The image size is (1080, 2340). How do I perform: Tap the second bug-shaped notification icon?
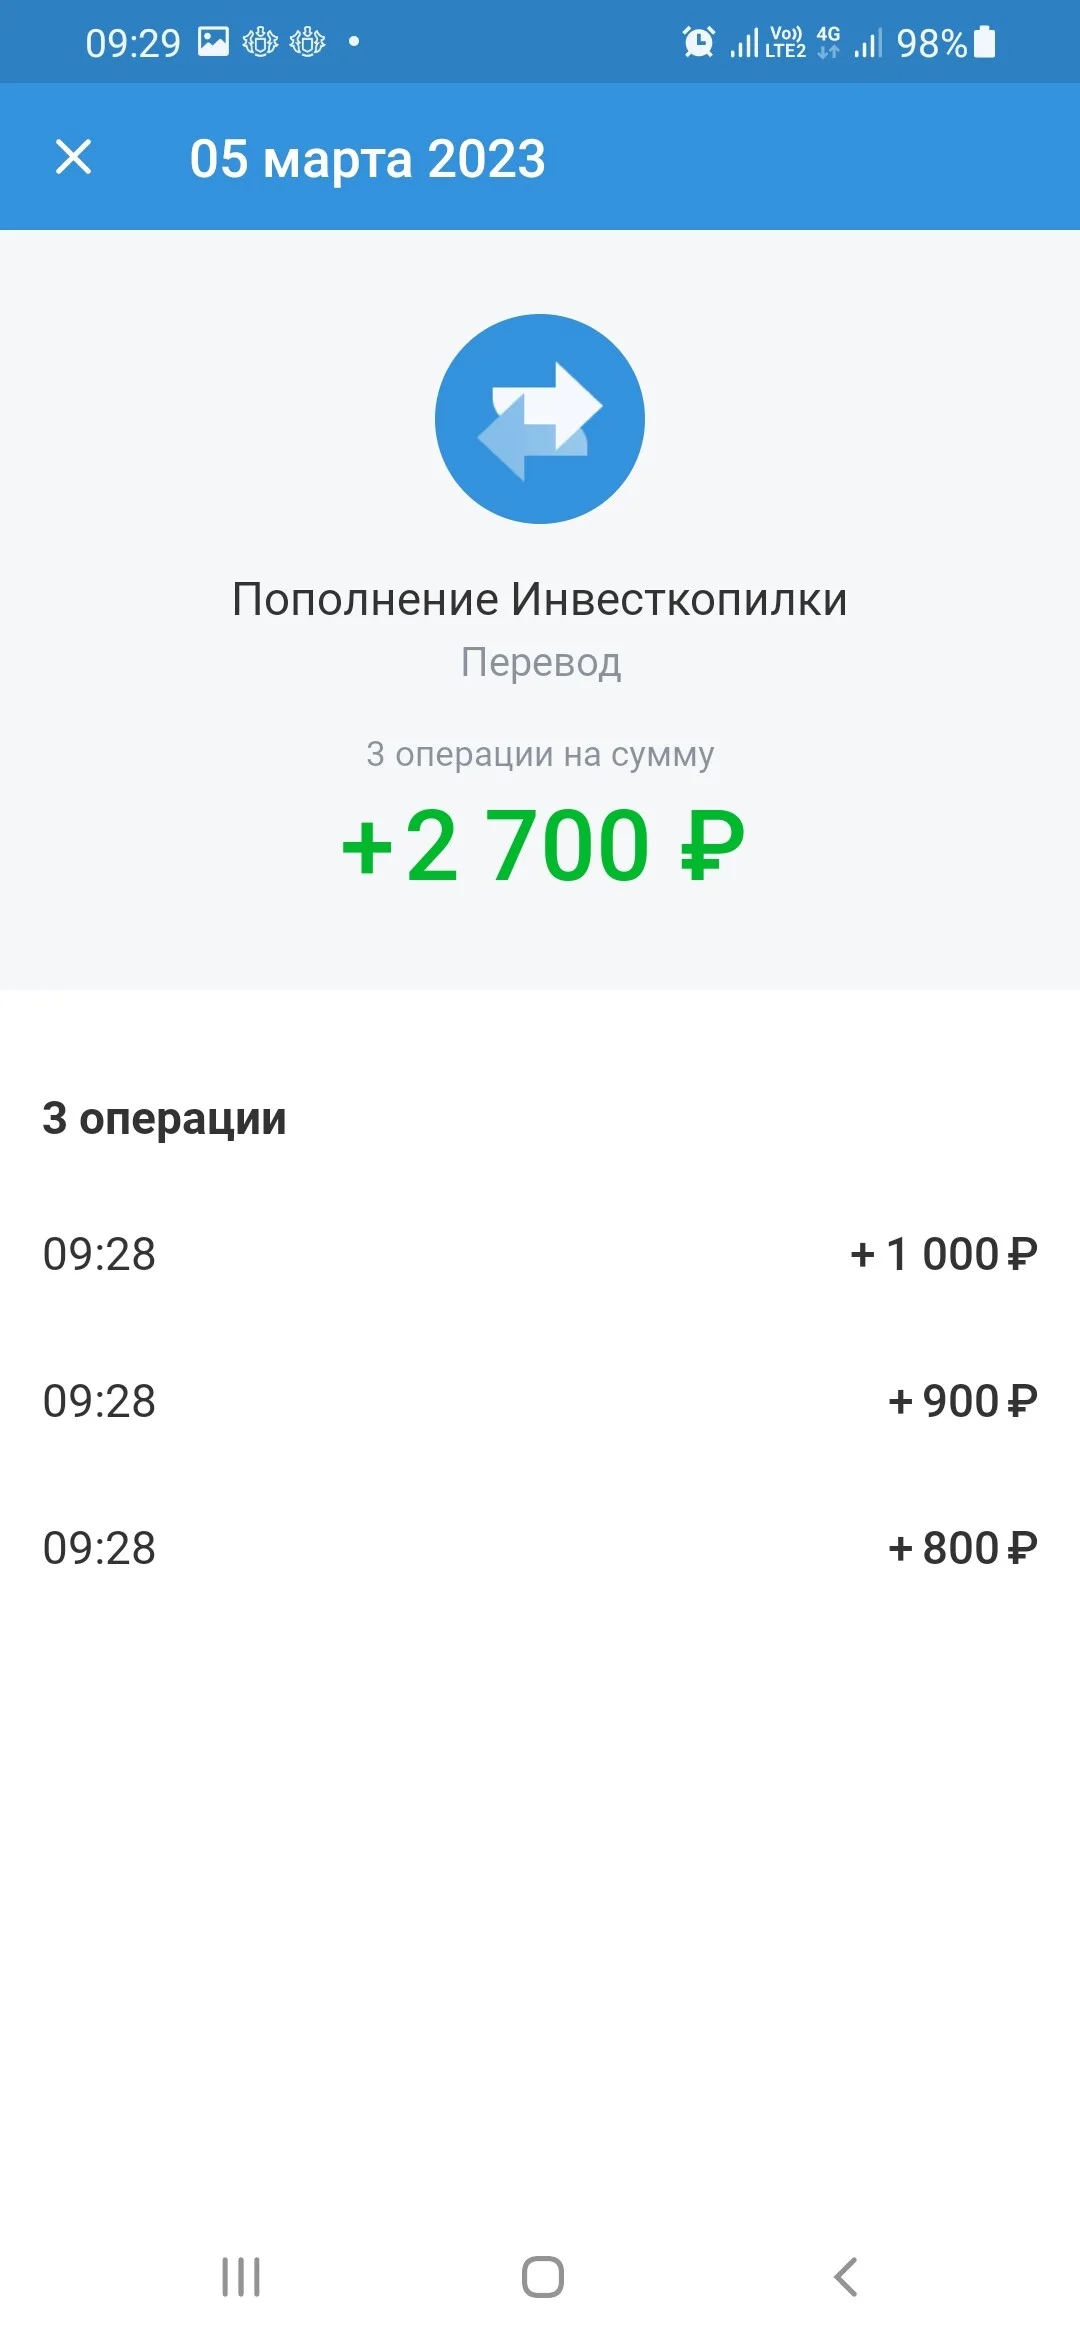click(x=307, y=42)
